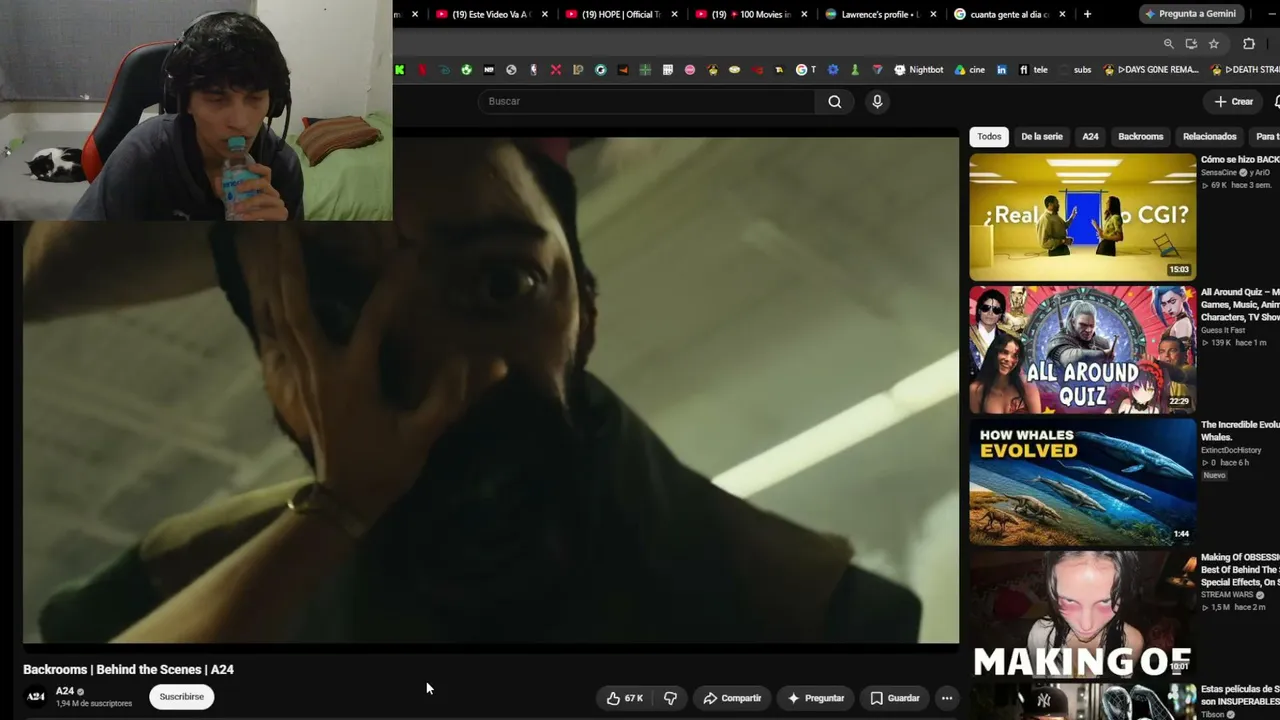Open the 'cine' Drive bookmark
Viewport: 1280px width, 720px height.
click(x=970, y=70)
